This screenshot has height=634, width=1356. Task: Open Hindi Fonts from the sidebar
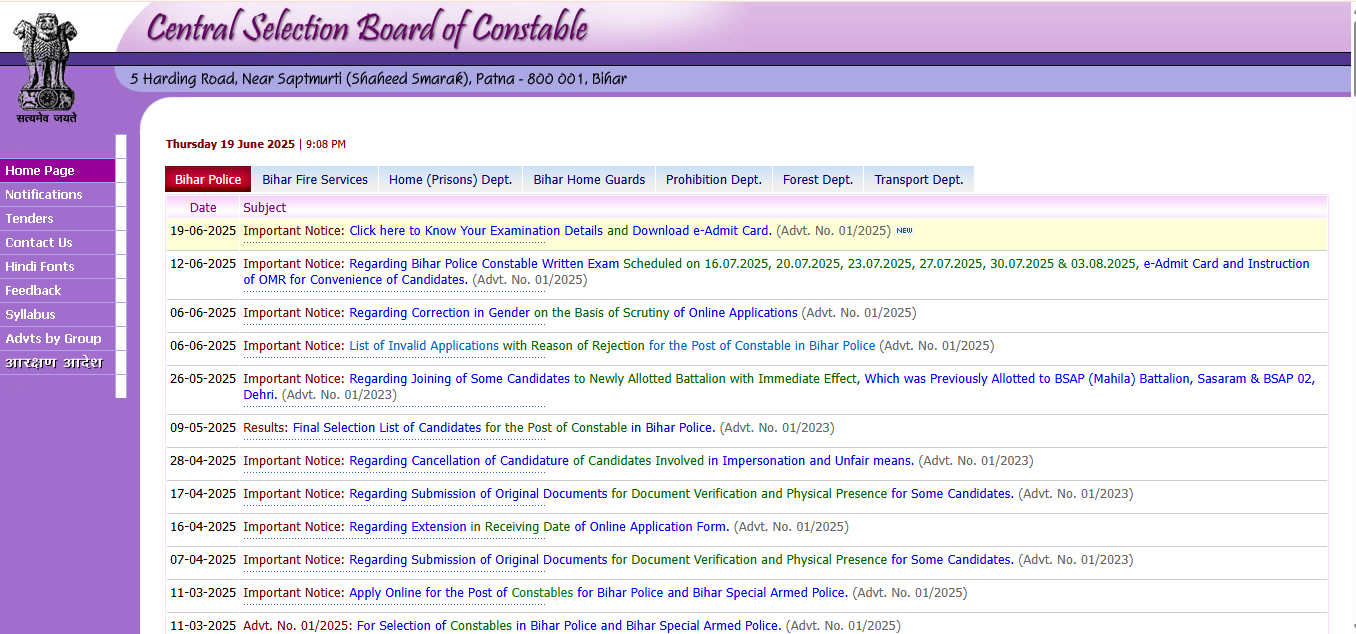coord(58,267)
